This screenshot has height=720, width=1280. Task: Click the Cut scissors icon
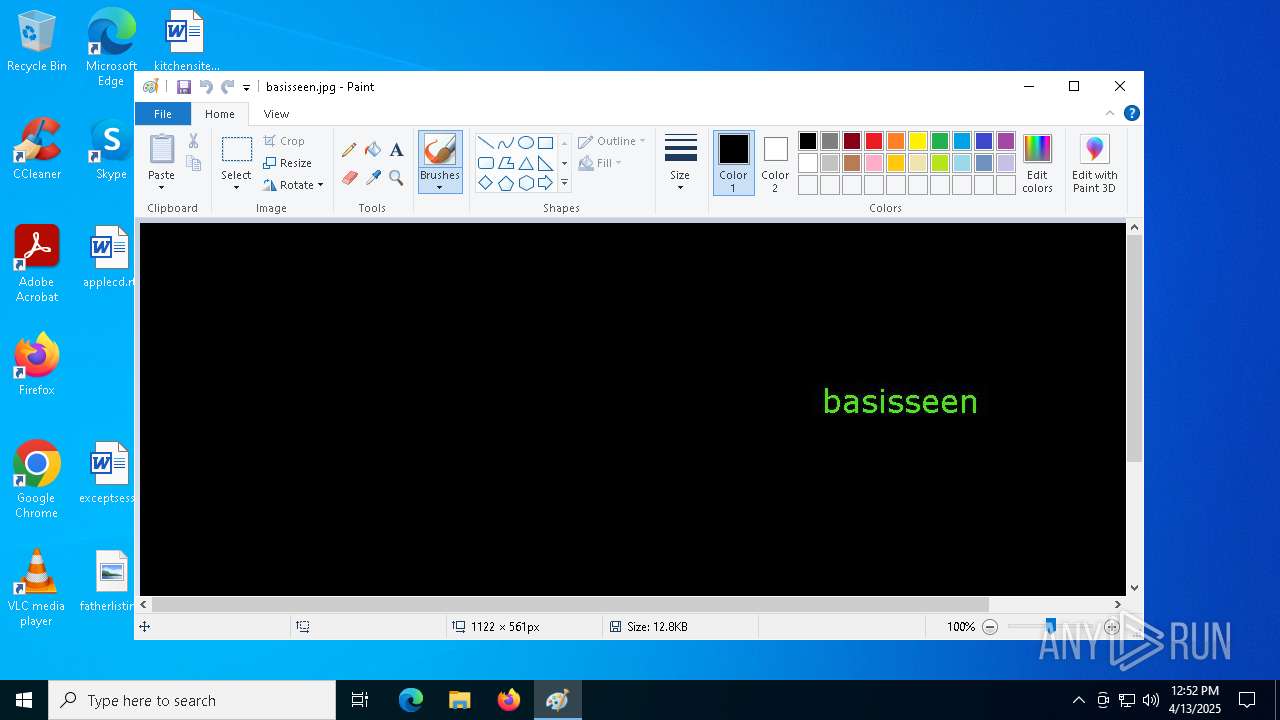[193, 141]
